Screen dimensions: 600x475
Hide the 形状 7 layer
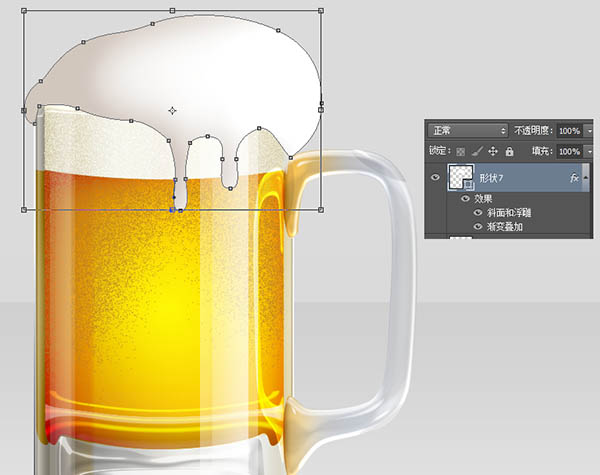(x=435, y=178)
